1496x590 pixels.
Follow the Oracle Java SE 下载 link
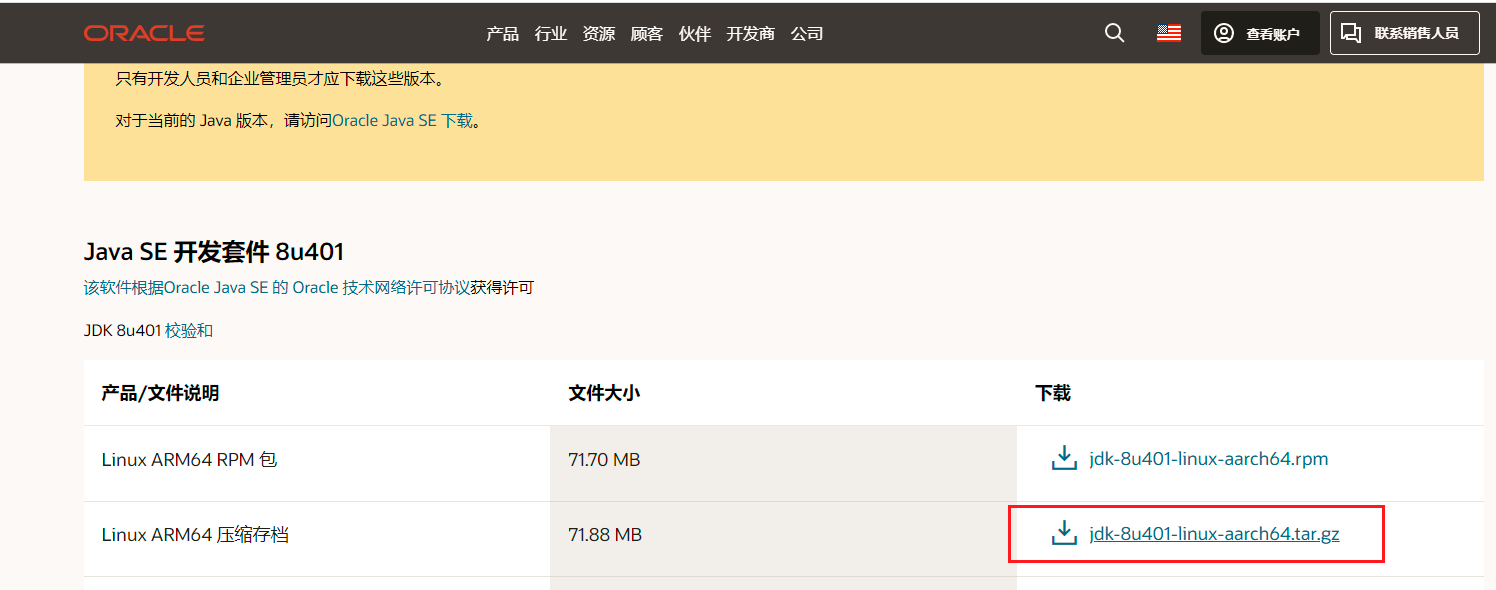402,121
